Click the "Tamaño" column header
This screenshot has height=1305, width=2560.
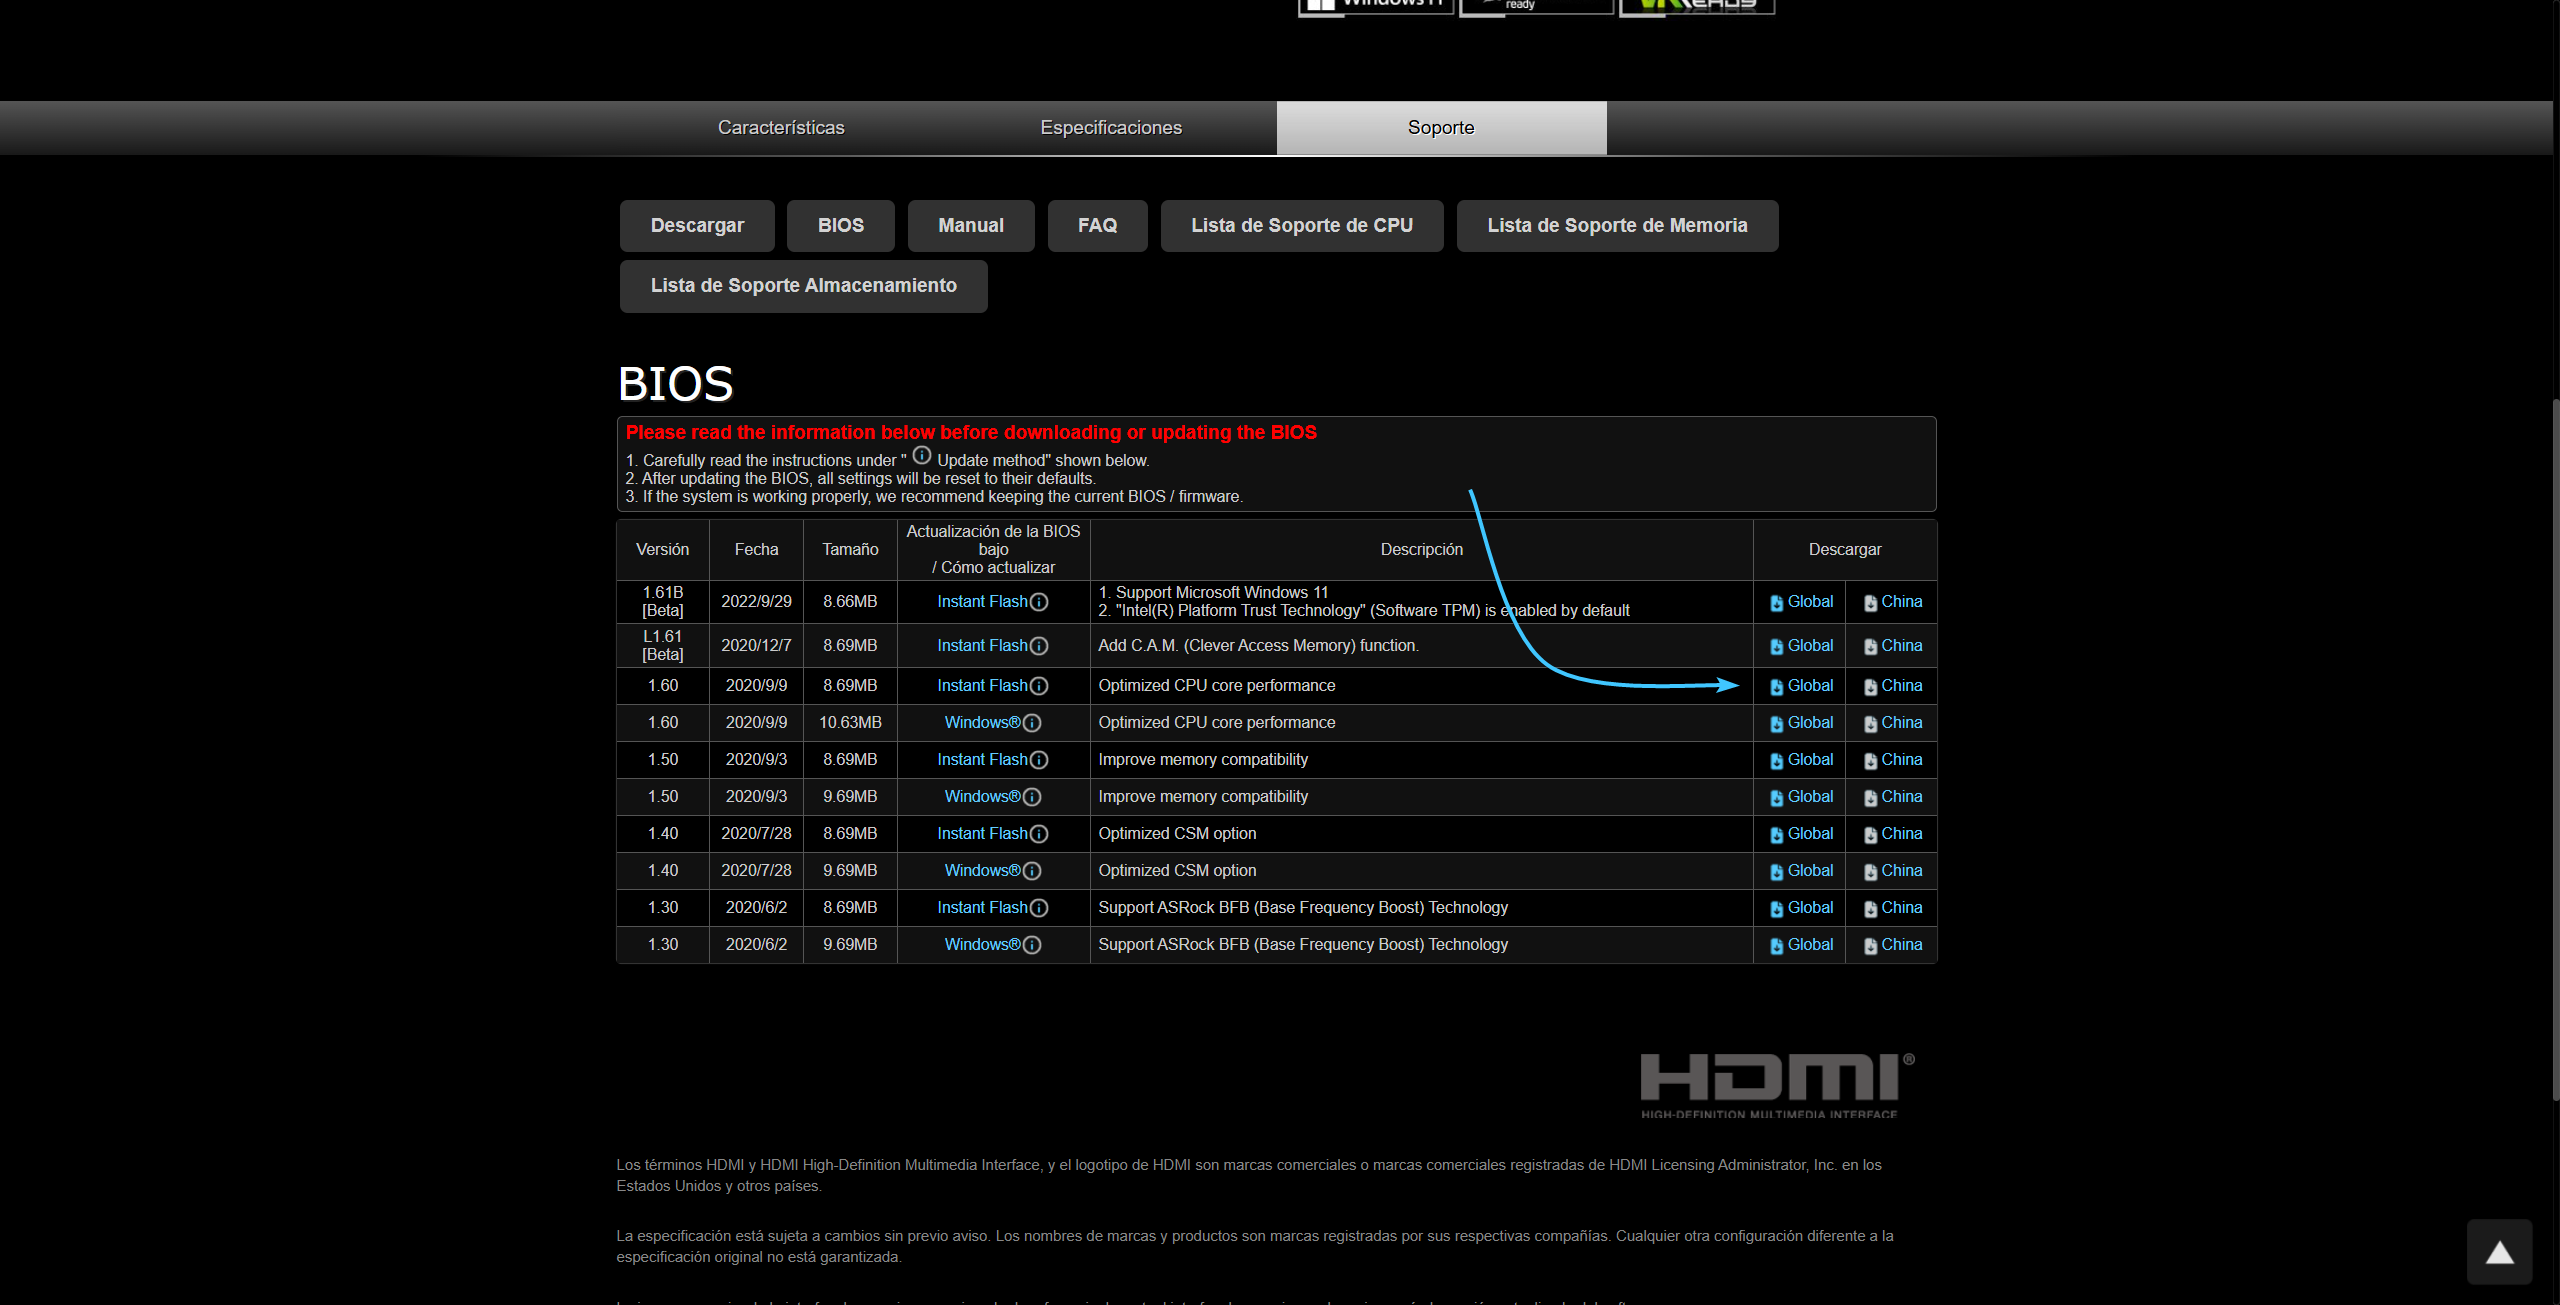click(x=850, y=550)
